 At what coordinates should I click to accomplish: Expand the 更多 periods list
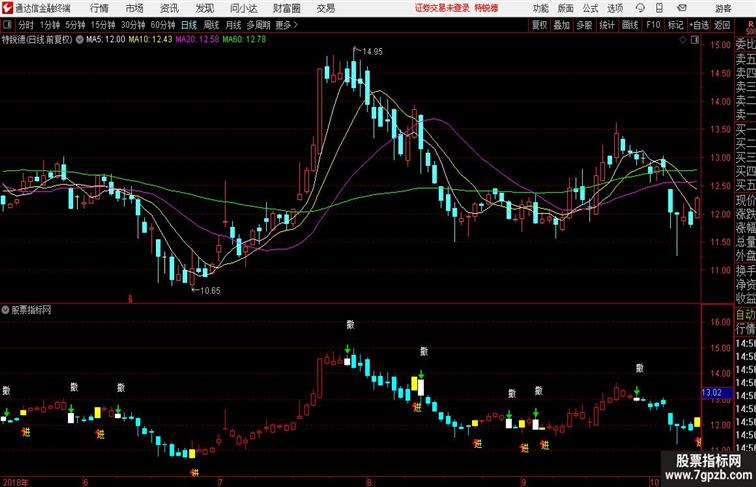[x=286, y=25]
